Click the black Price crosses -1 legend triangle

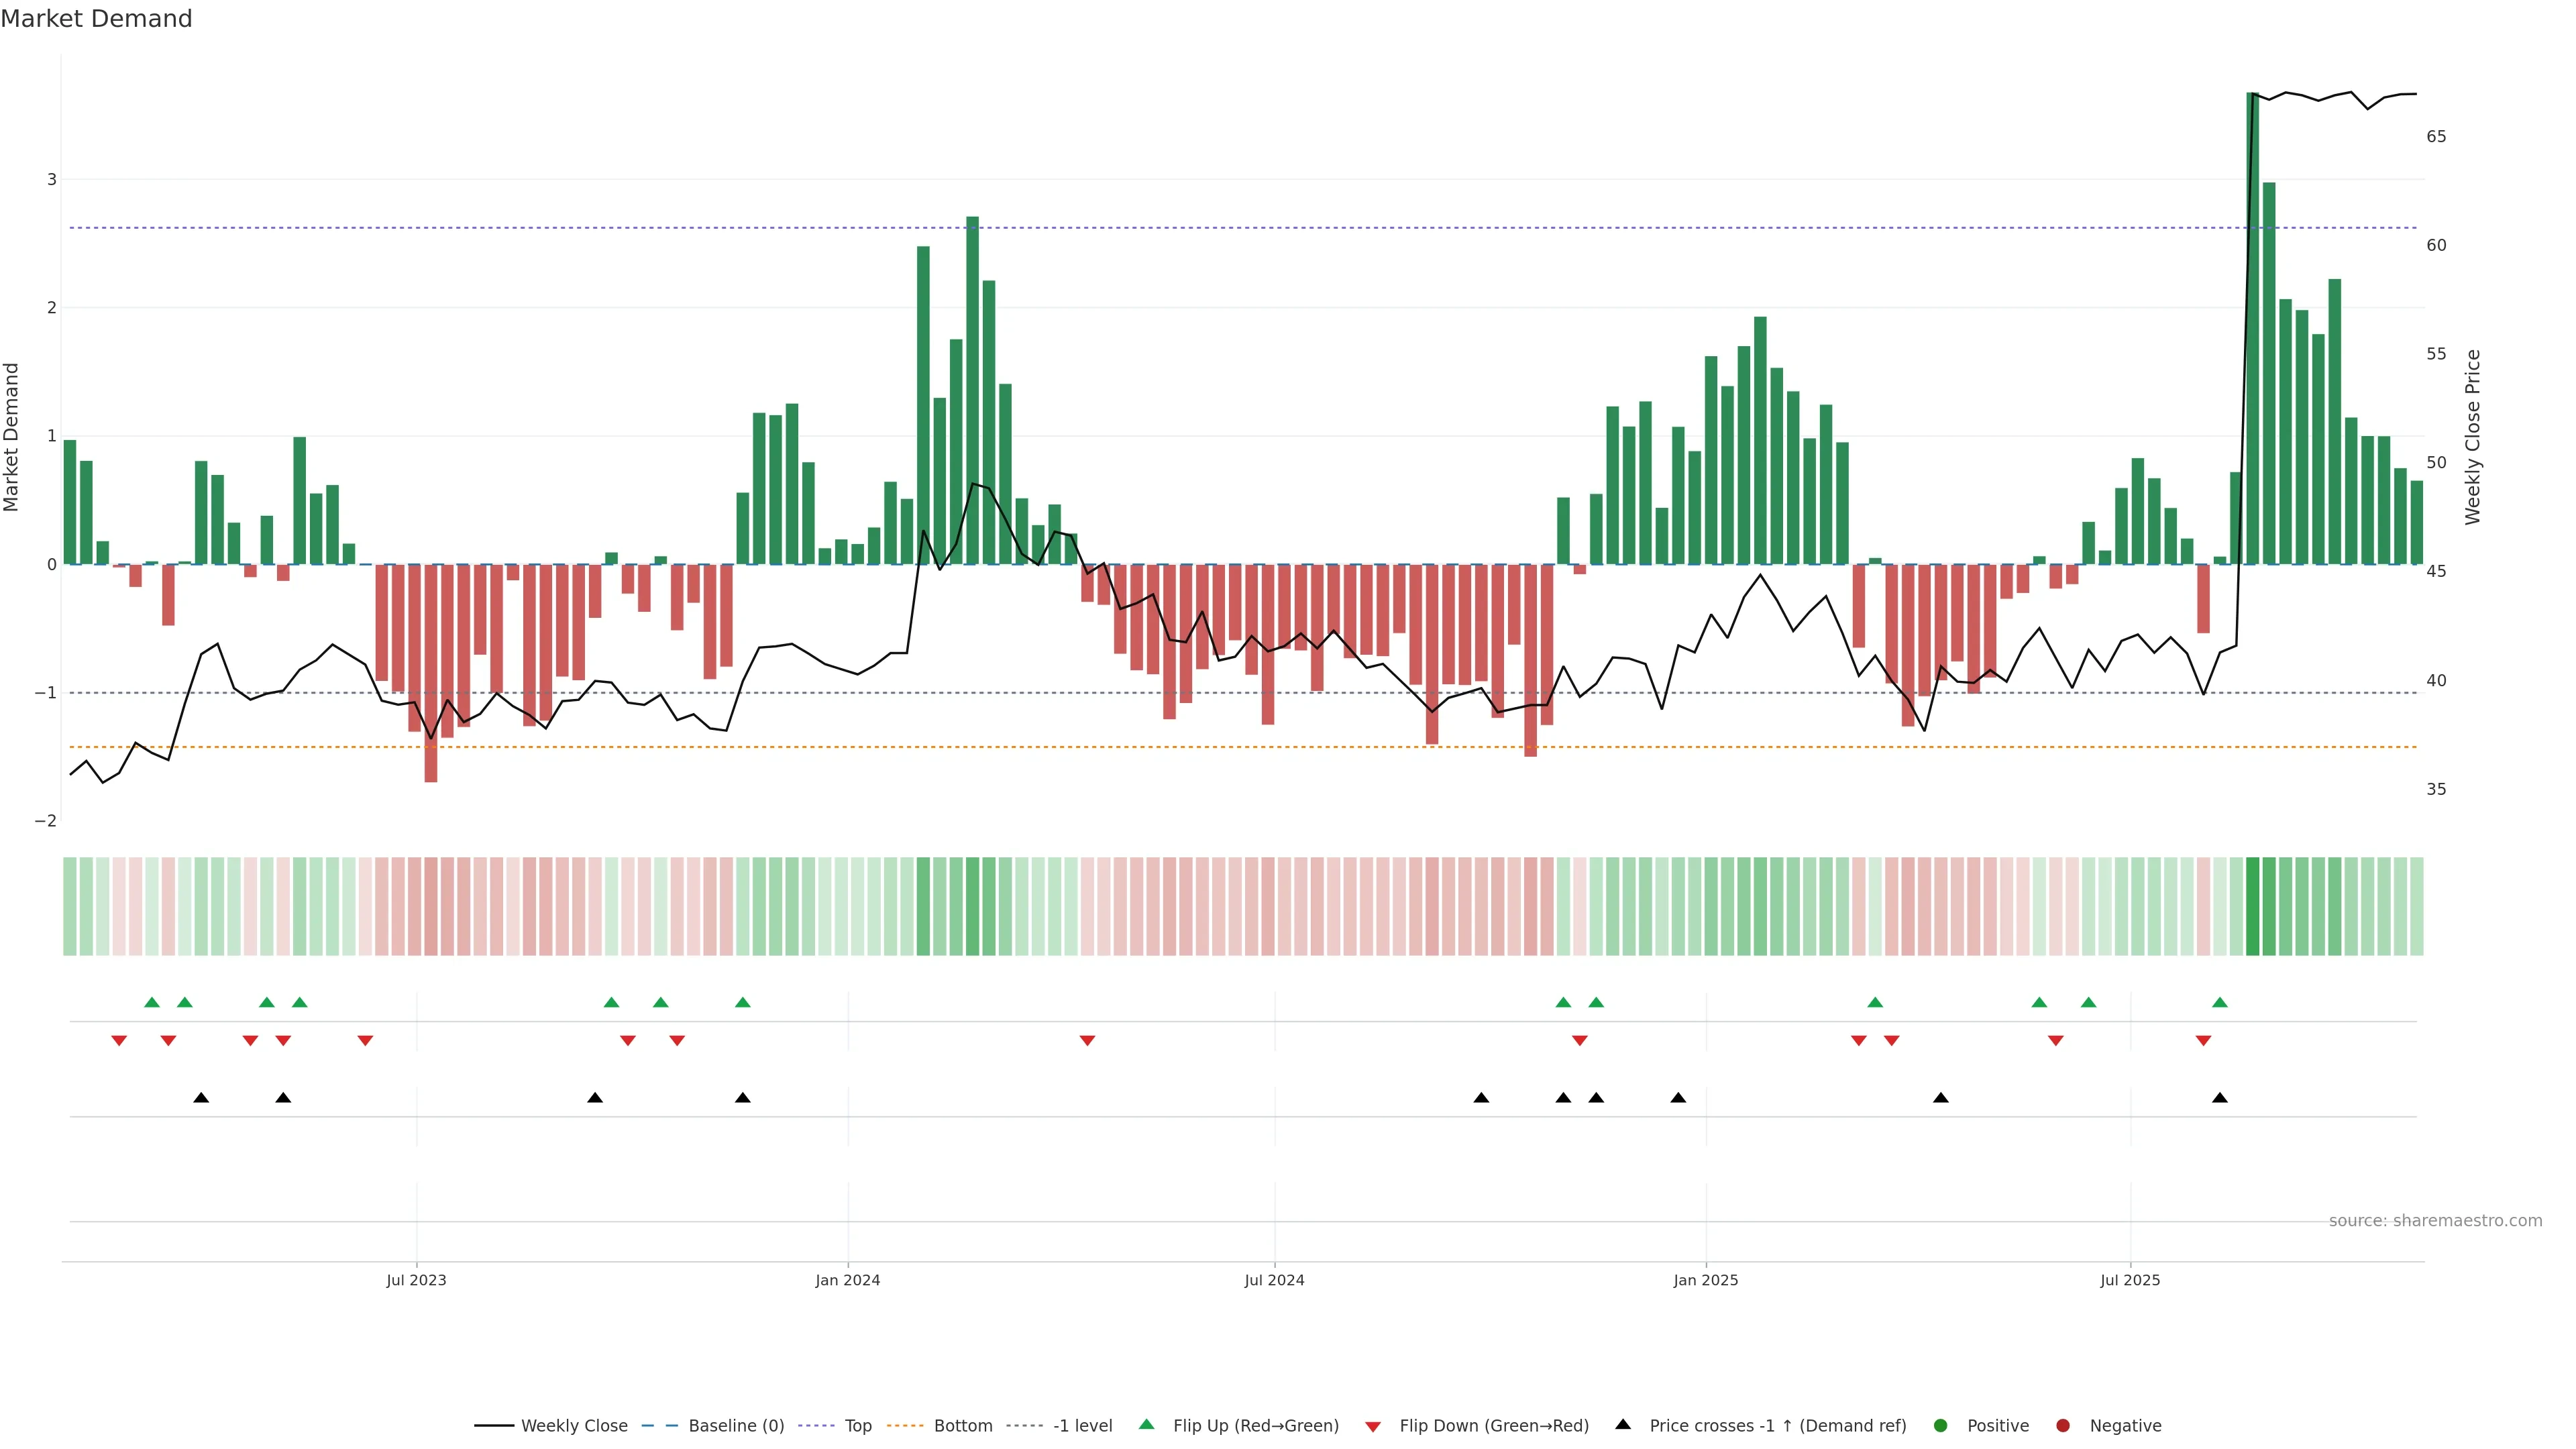[1623, 1424]
